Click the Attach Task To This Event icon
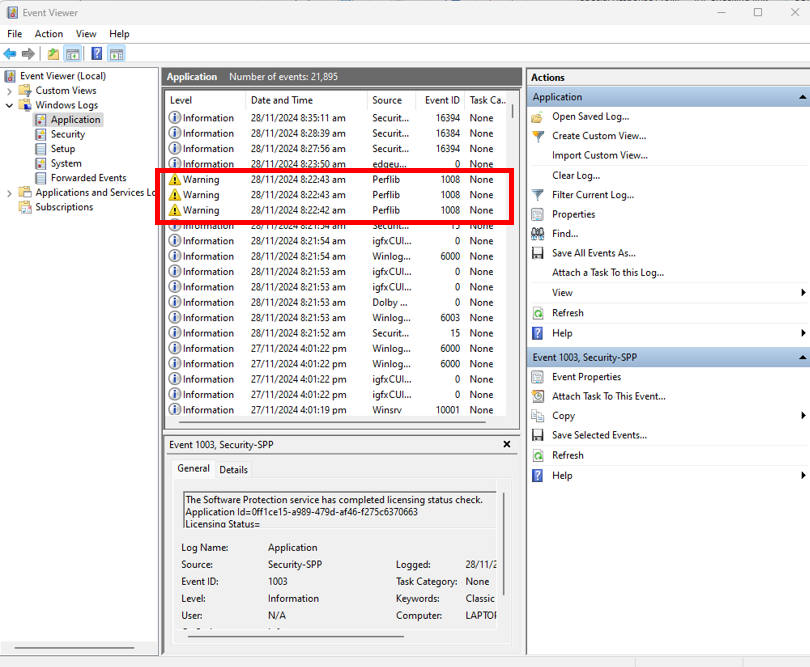The height and width of the screenshot is (667, 810). coord(537,396)
